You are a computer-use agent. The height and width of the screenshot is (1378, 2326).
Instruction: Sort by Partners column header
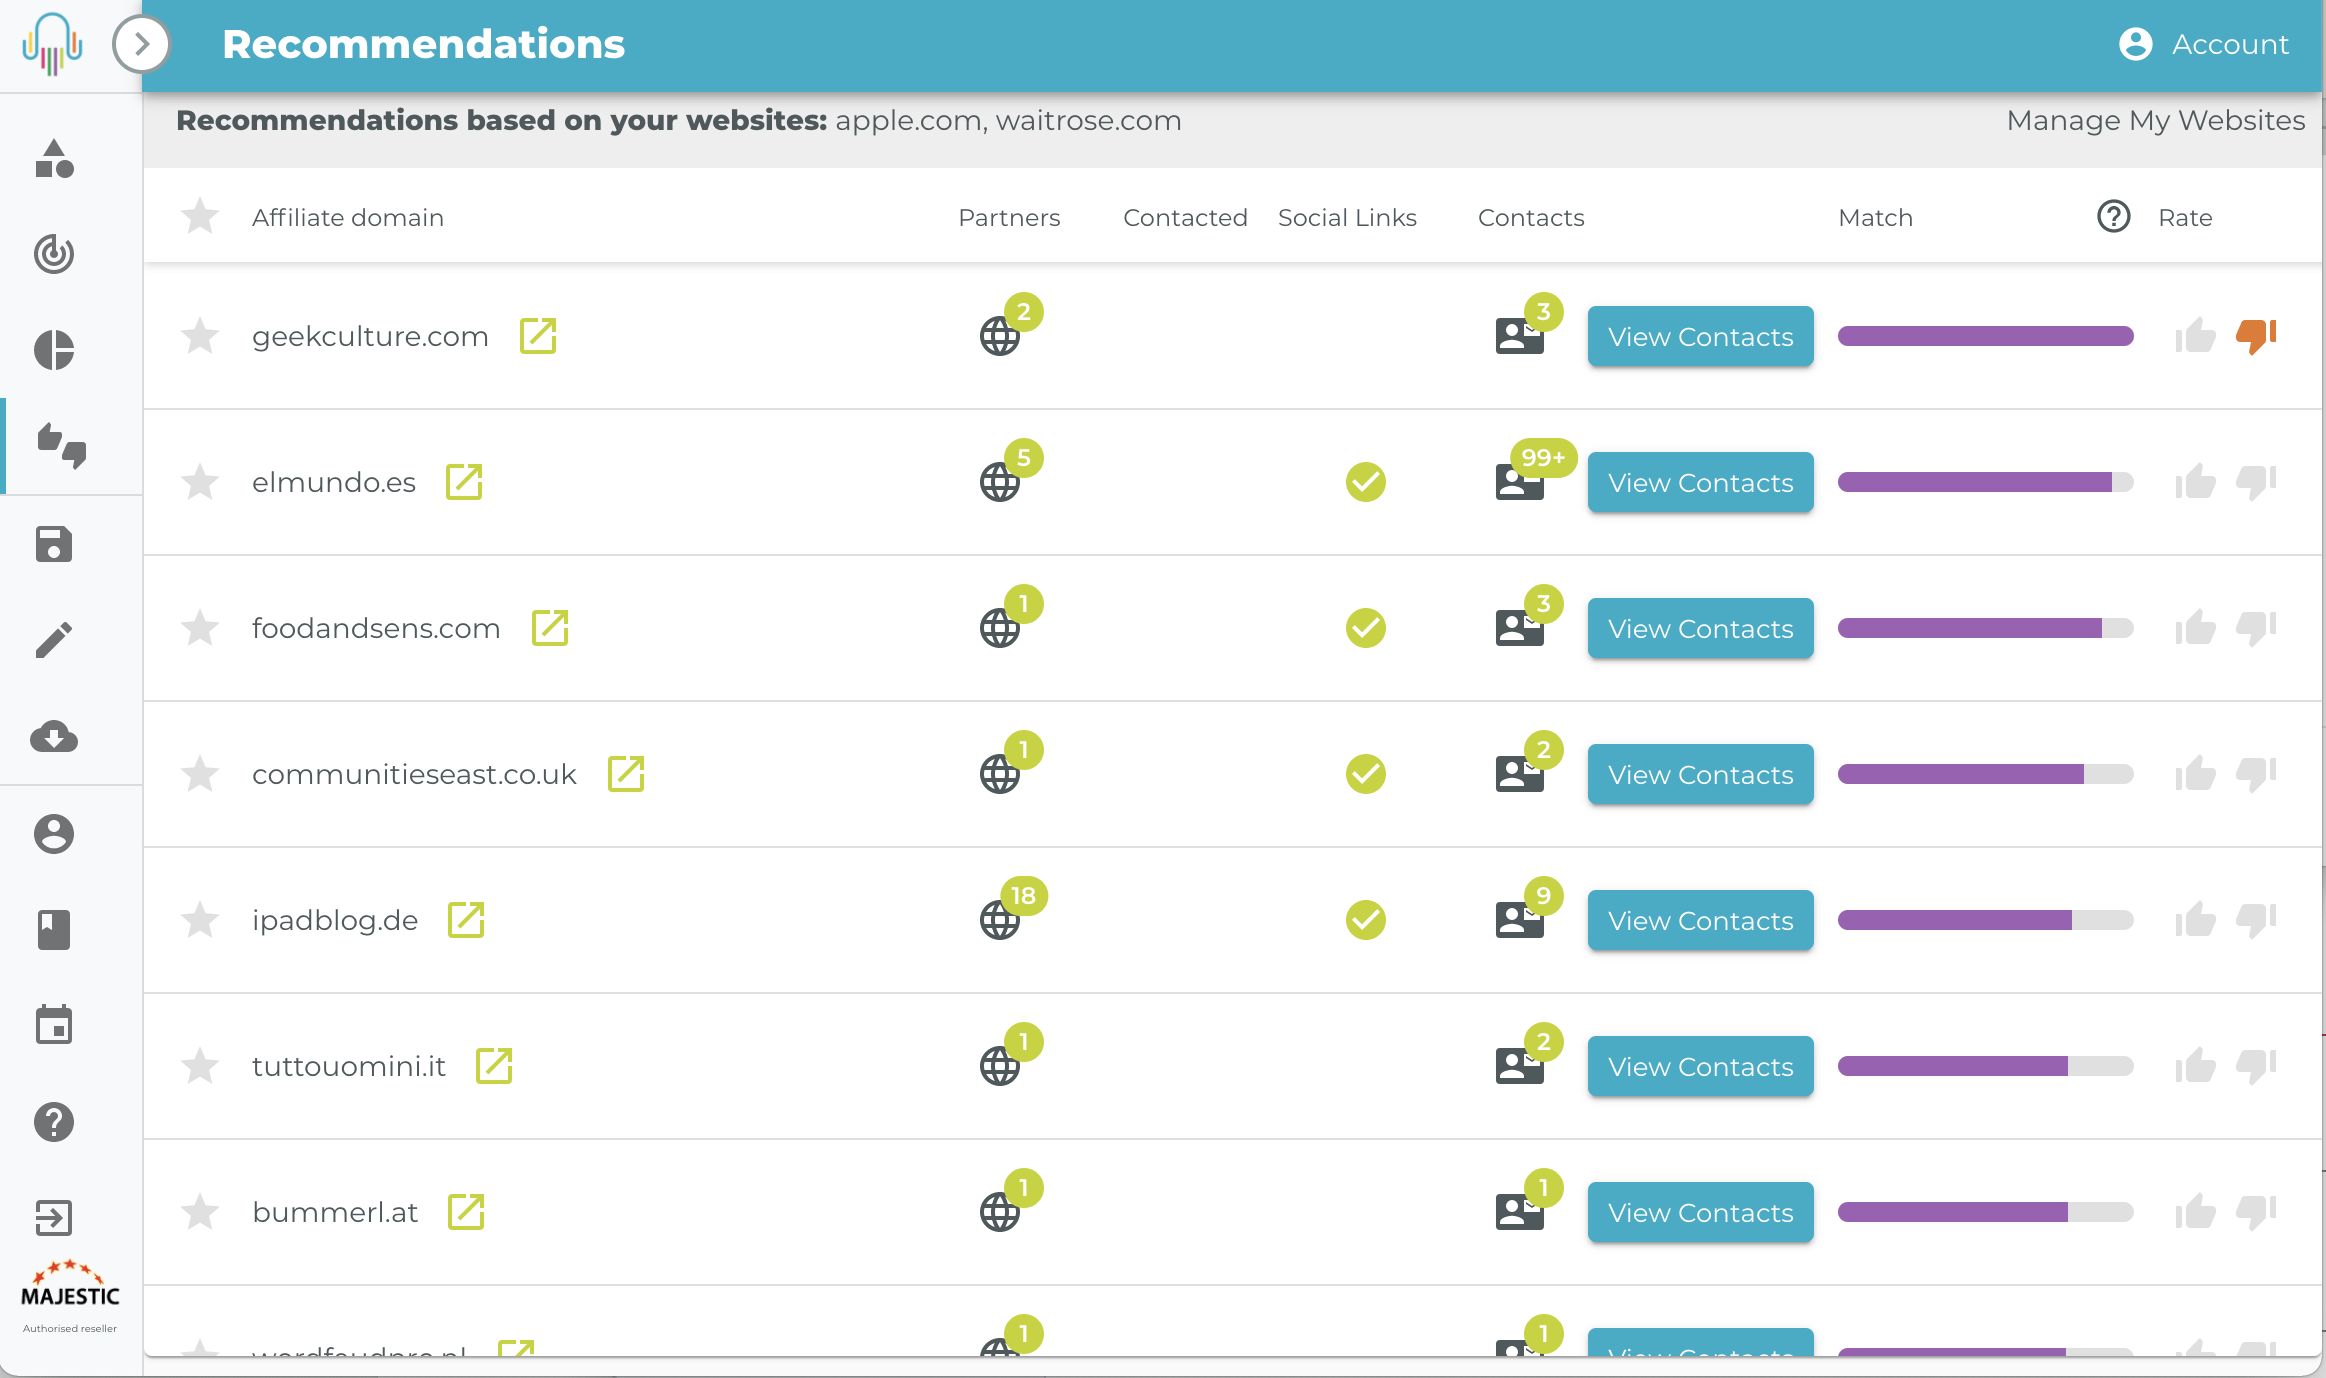click(x=1008, y=217)
